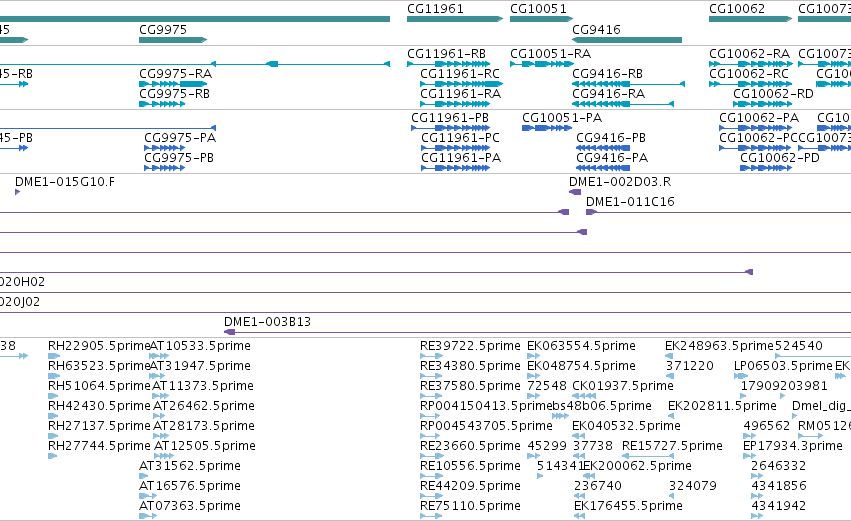Click EST AT10533.5prime label
Viewport: 851px width, 521px height.
pos(200,346)
